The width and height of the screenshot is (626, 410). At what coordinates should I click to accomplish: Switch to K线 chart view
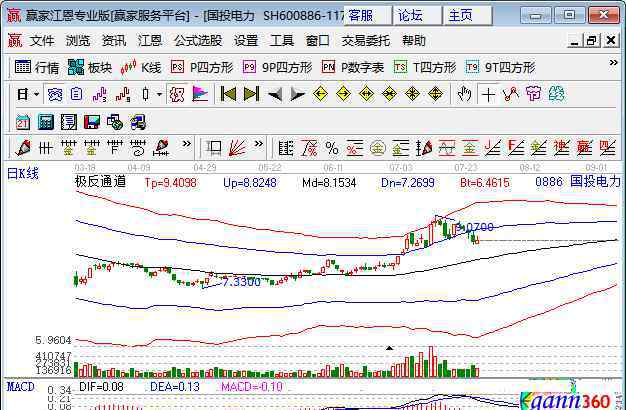tap(141, 67)
